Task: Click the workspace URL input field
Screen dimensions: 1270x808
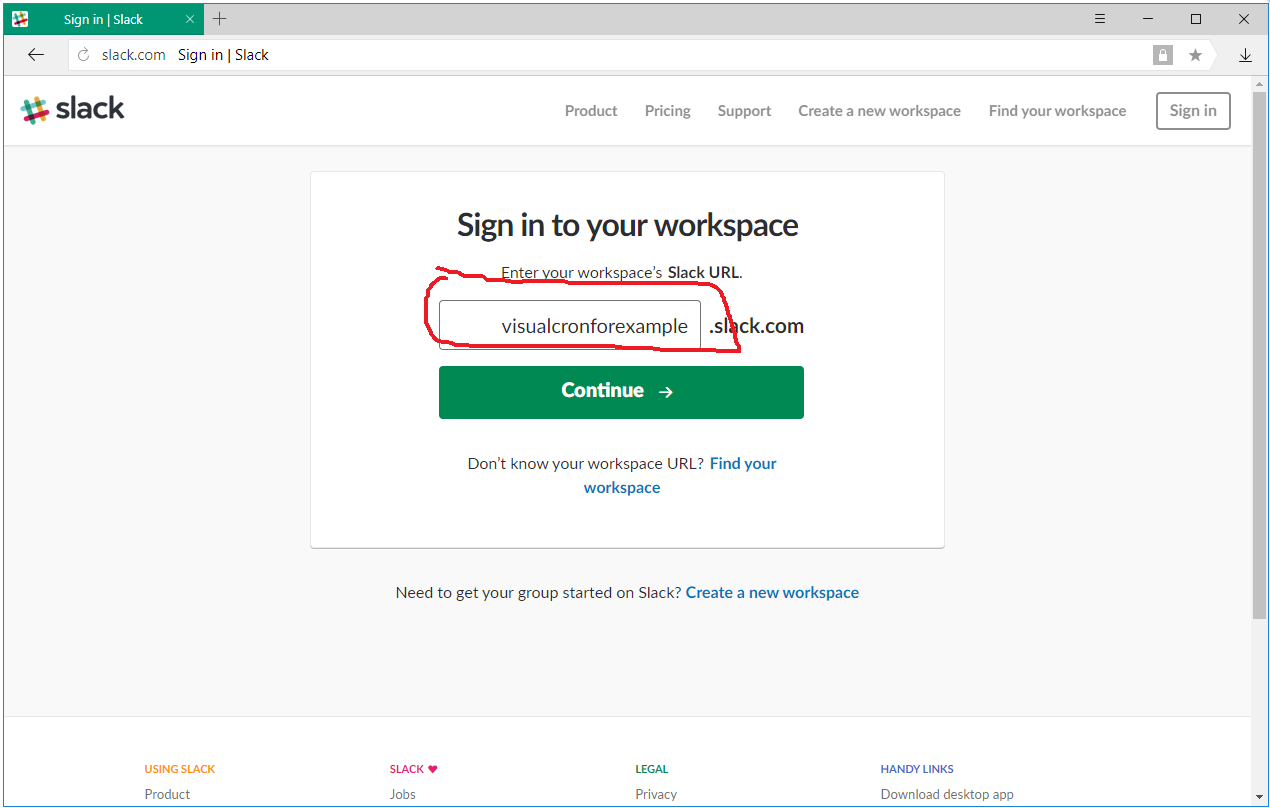Action: coord(569,324)
